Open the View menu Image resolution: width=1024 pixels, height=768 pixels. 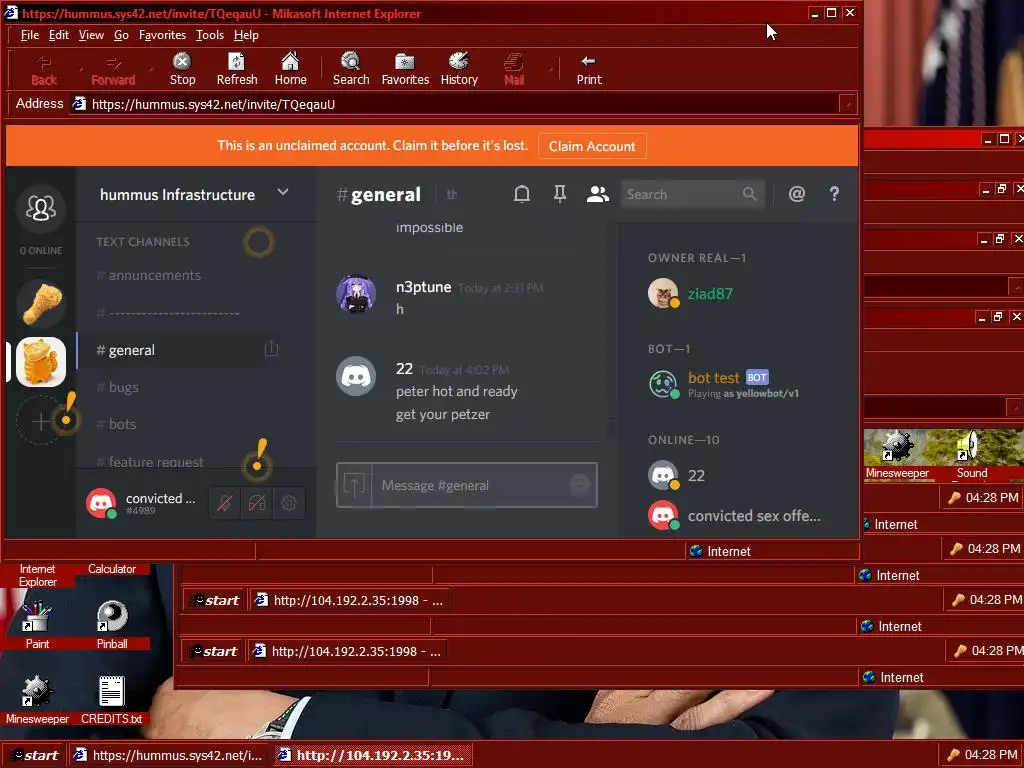91,35
